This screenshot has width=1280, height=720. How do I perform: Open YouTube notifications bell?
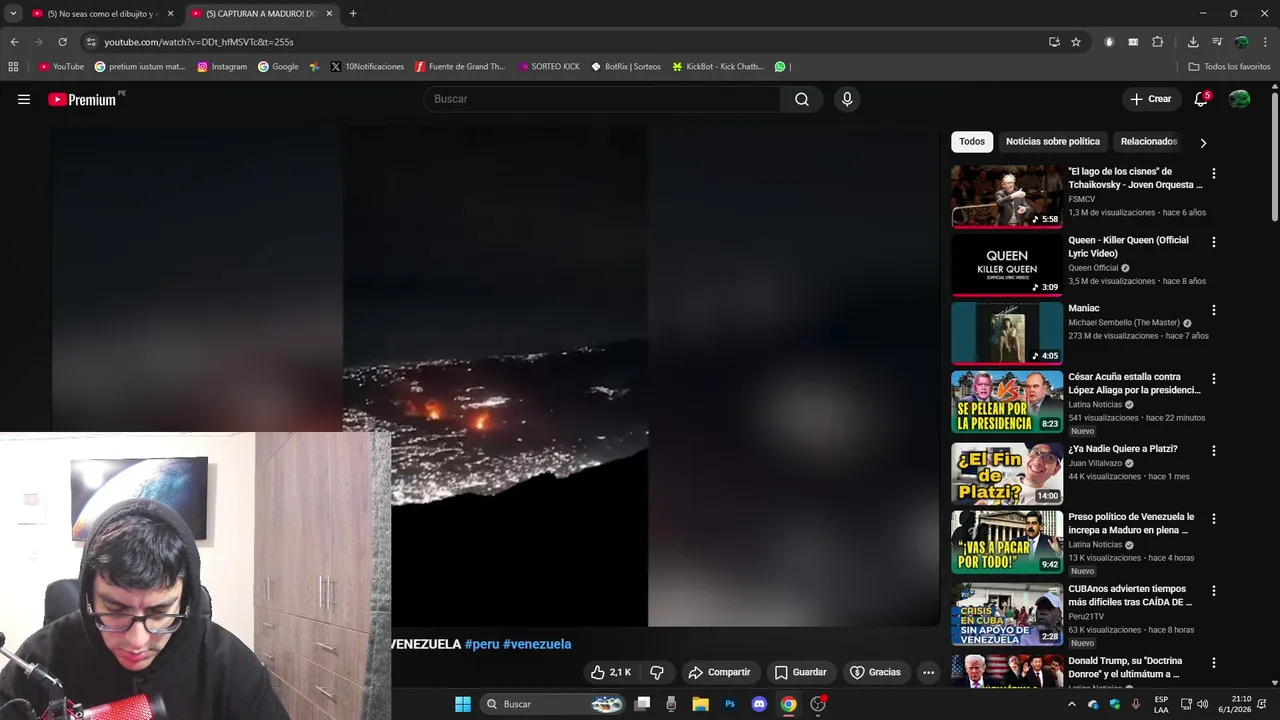coord(1201,99)
